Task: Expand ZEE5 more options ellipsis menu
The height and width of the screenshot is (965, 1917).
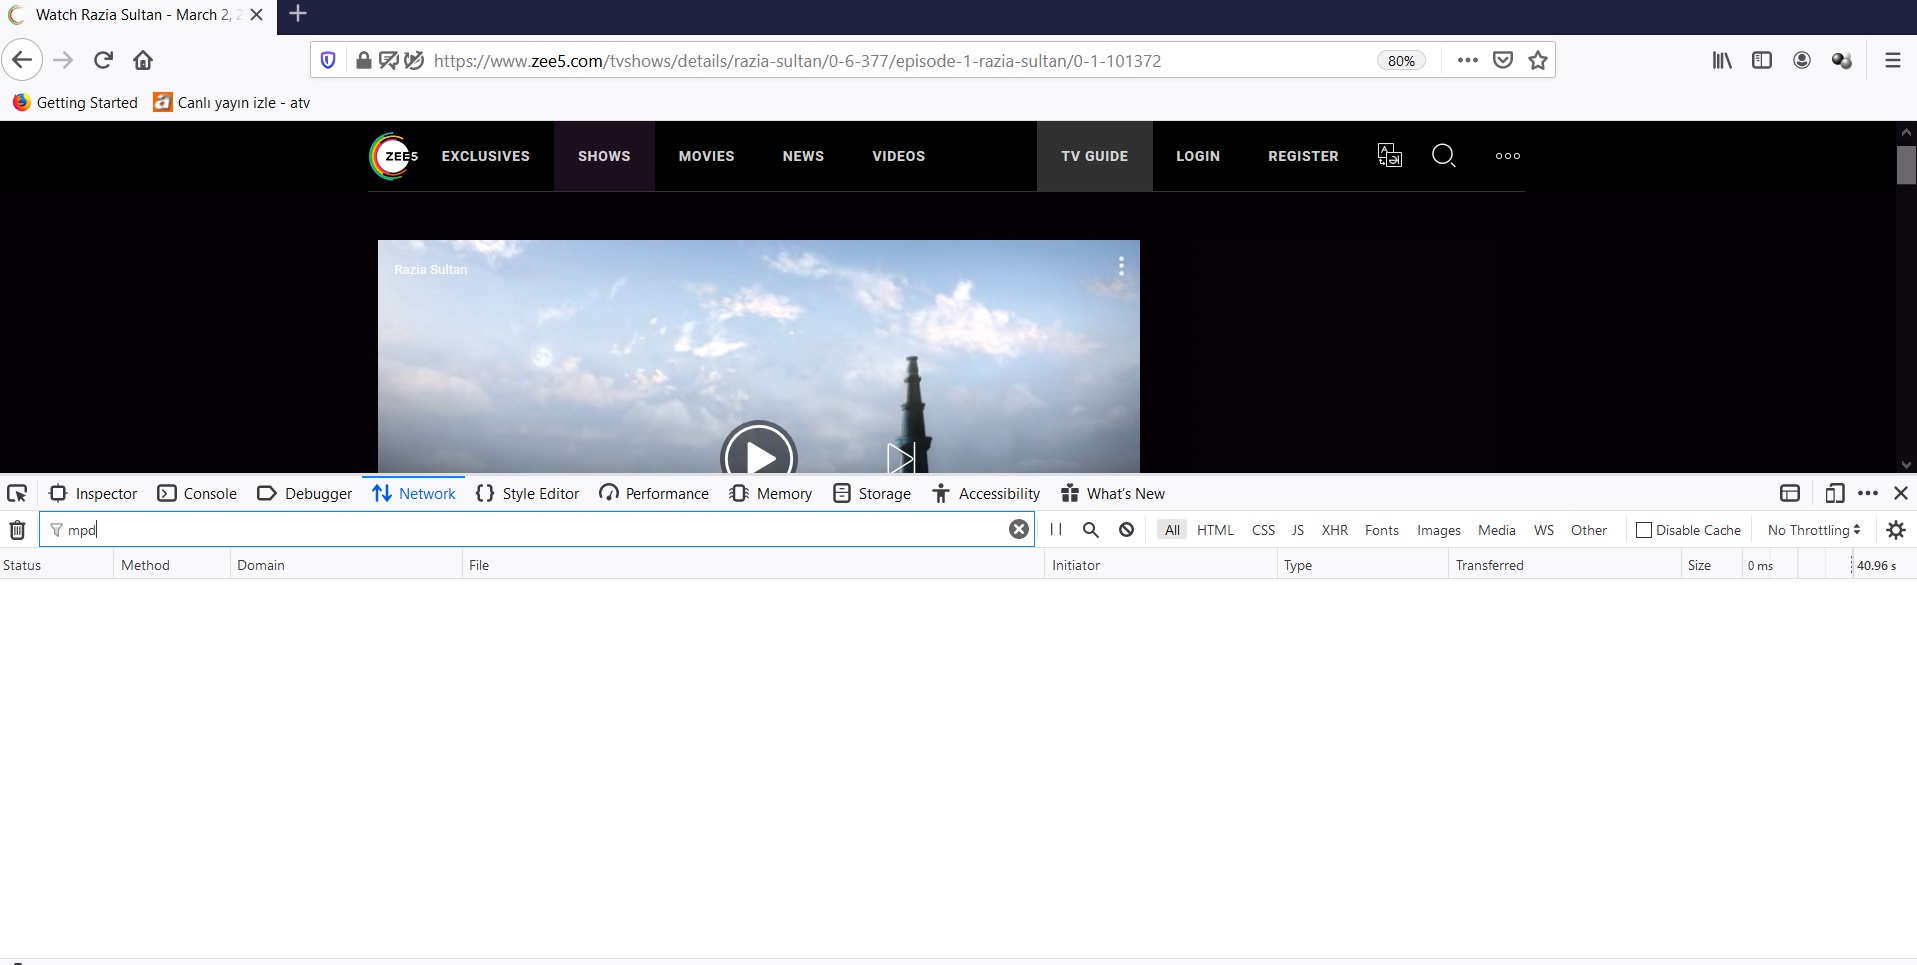Action: (1507, 156)
